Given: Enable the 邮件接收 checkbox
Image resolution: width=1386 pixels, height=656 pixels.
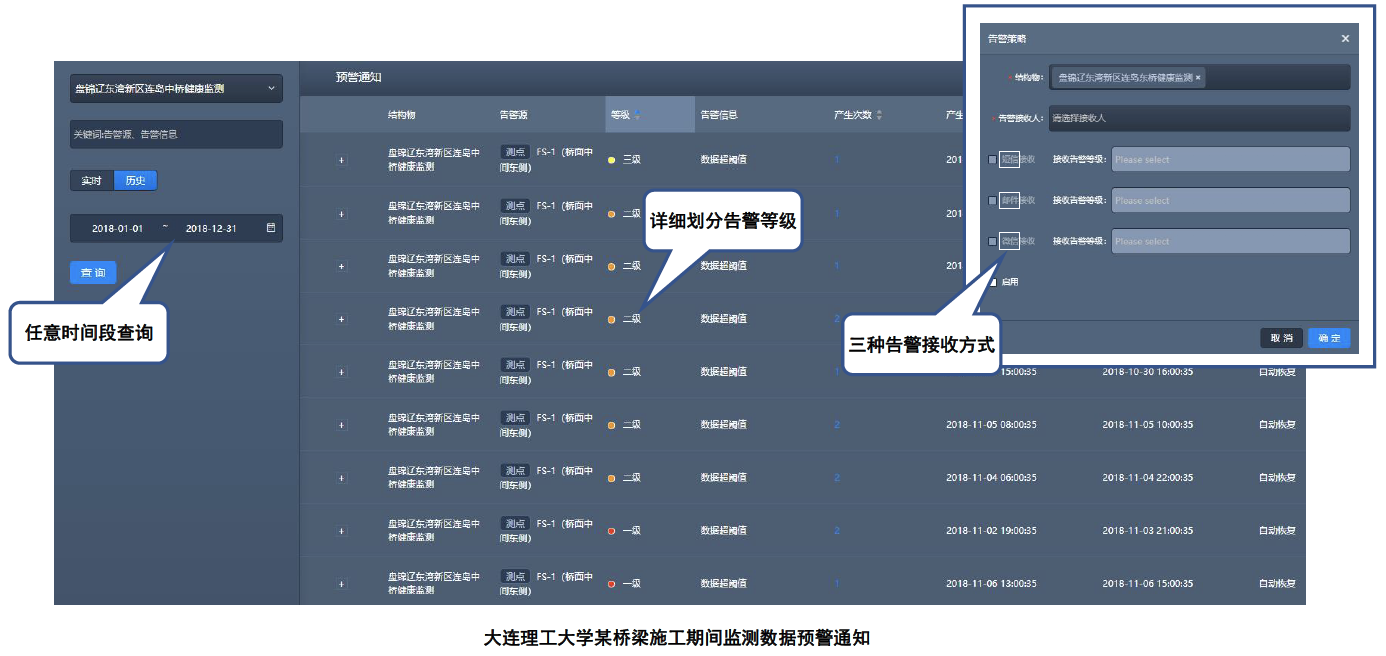Looking at the screenshot, I should point(992,200).
